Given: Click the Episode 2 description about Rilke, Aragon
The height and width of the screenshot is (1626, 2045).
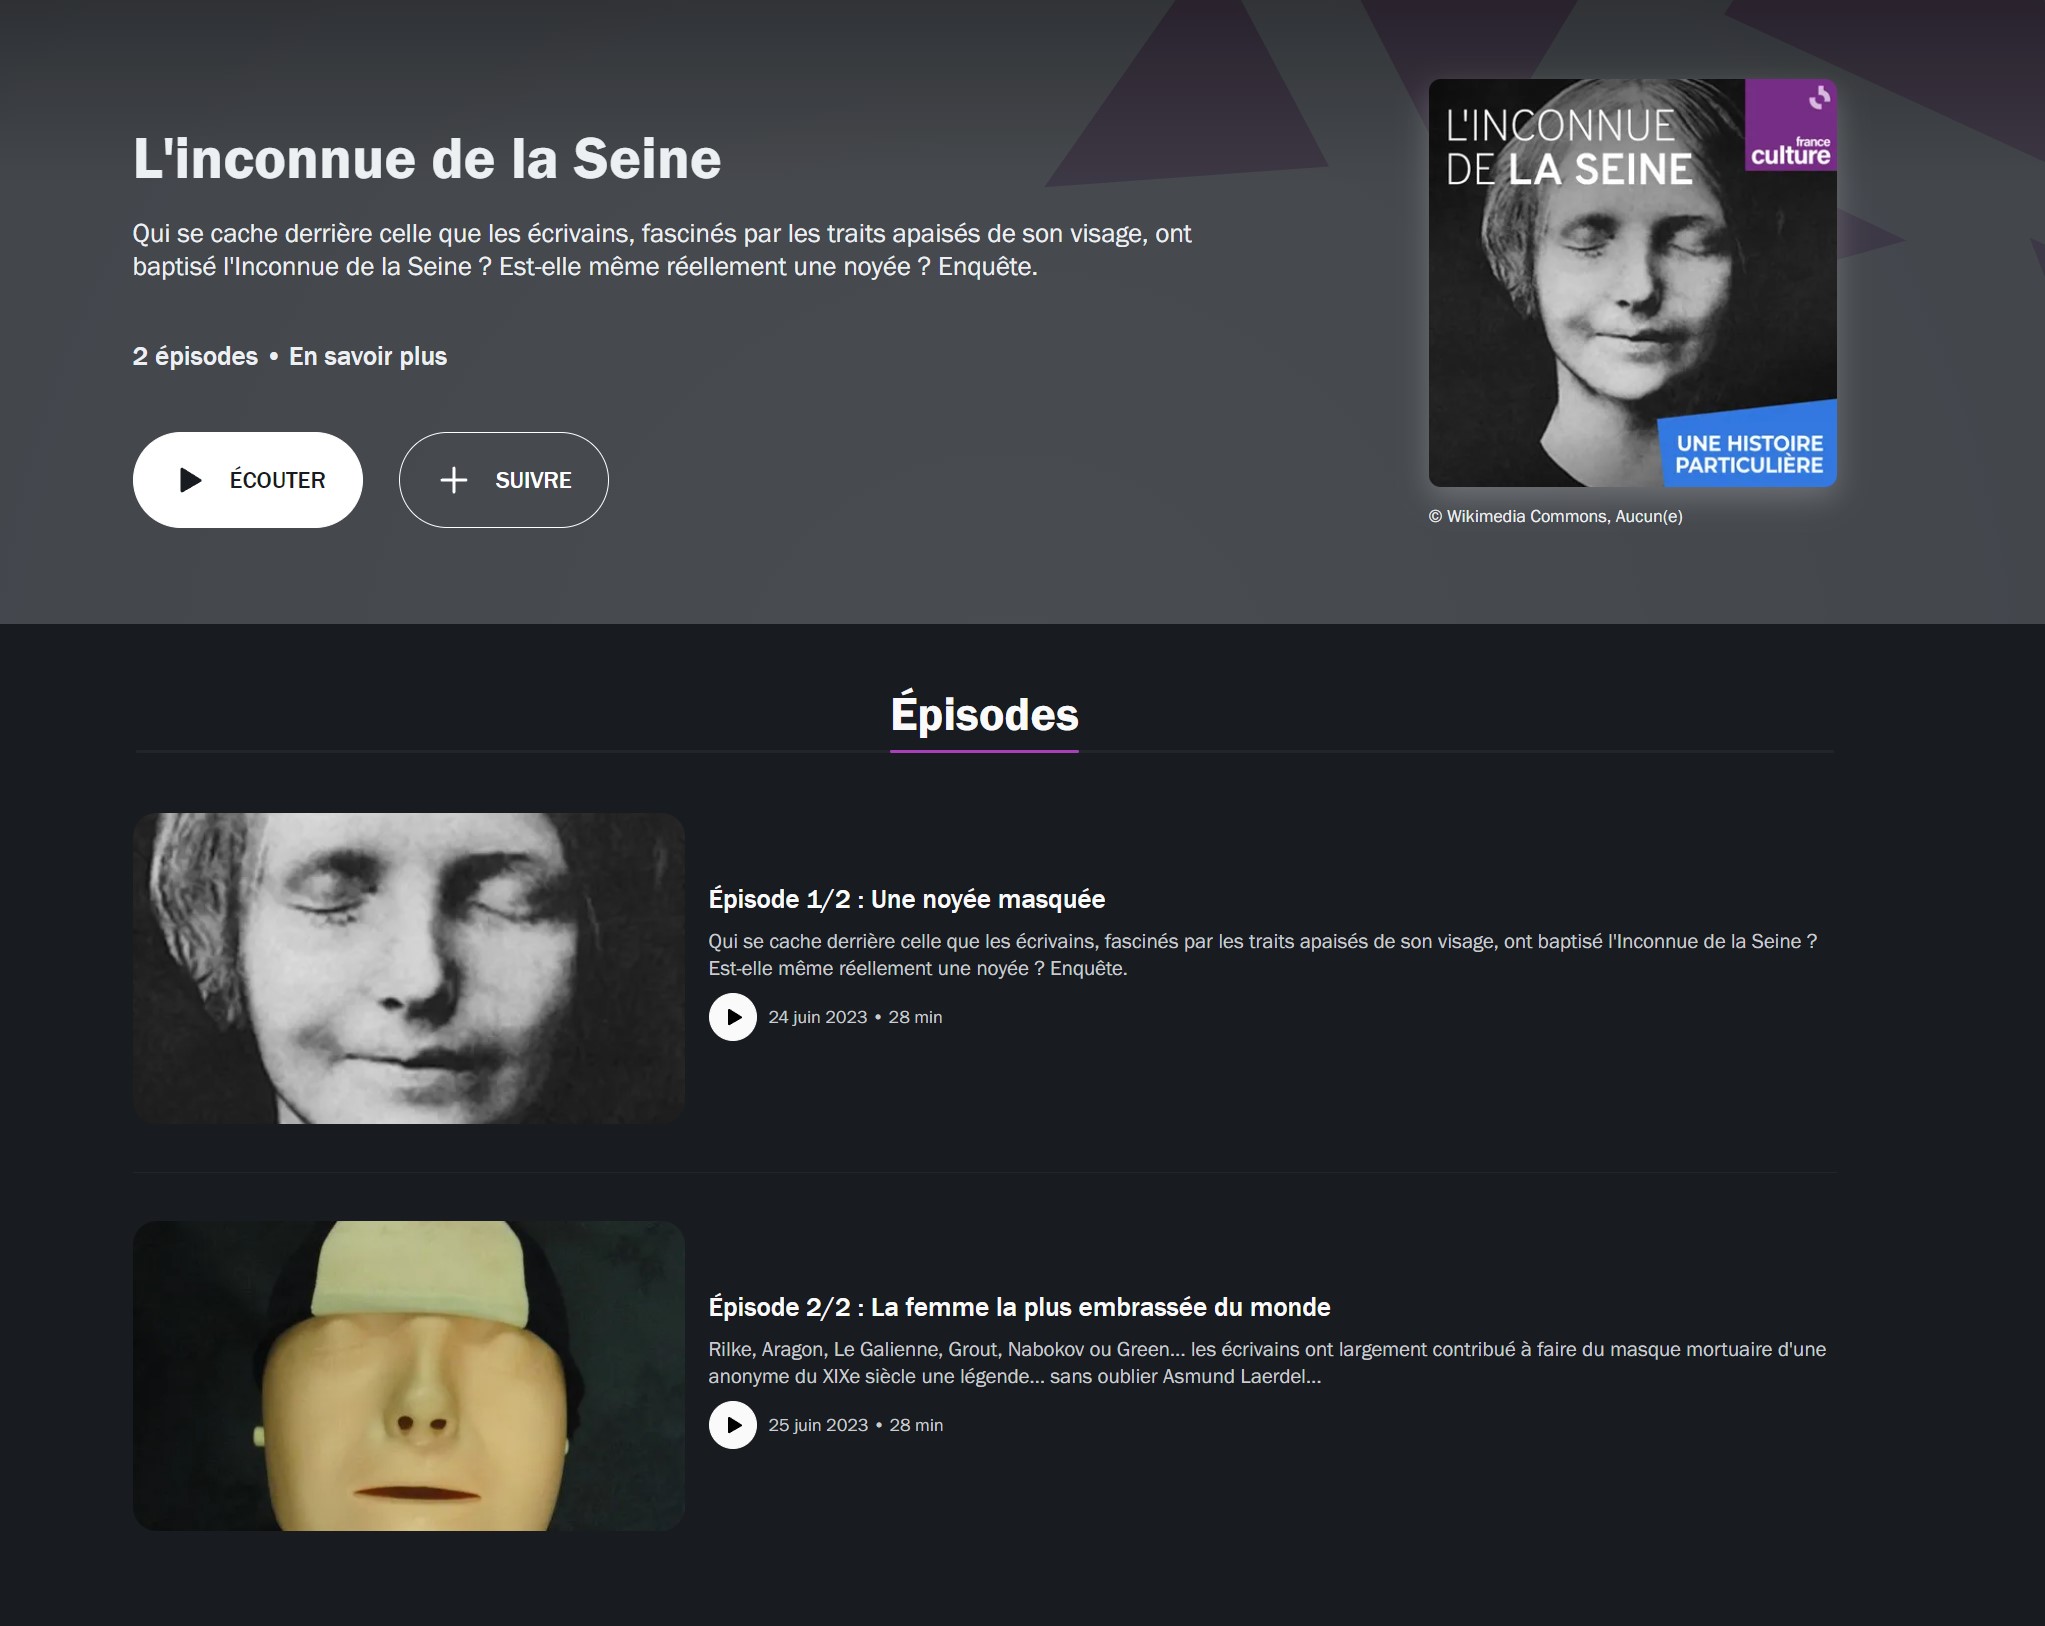Looking at the screenshot, I should click(1267, 1363).
